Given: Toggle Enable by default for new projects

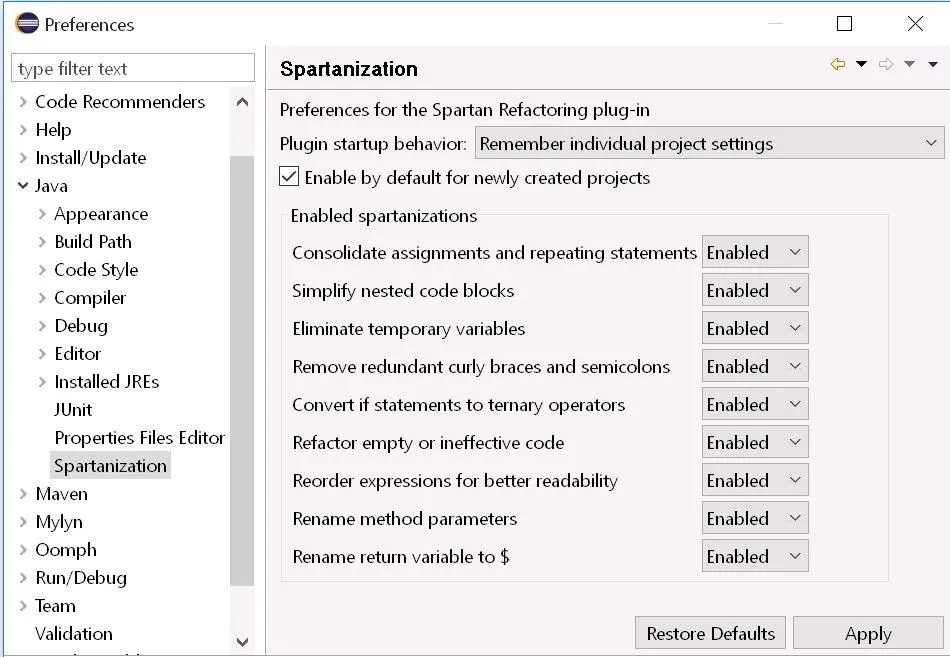Looking at the screenshot, I should (289, 177).
